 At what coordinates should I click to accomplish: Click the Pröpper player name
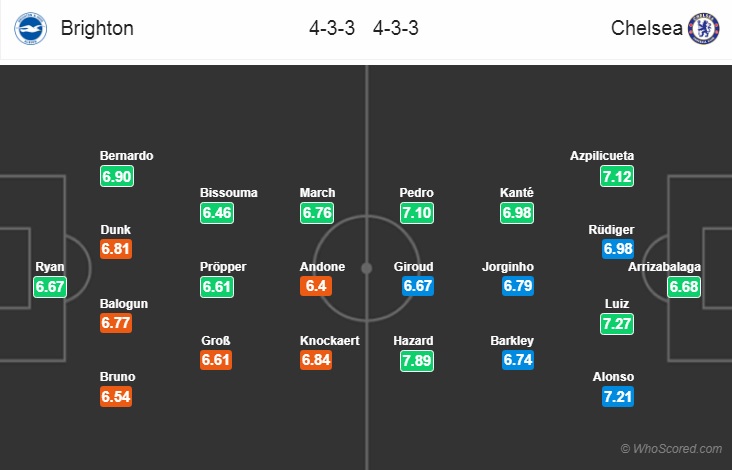click(x=223, y=267)
